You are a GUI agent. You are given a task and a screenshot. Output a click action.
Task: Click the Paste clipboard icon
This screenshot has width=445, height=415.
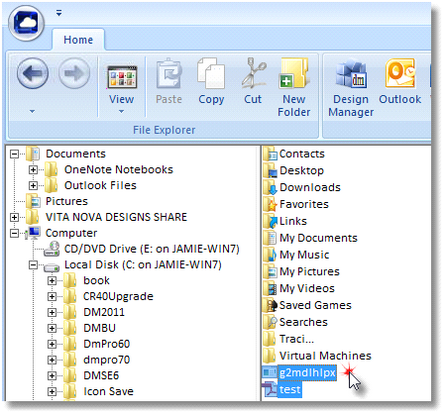click(x=169, y=82)
